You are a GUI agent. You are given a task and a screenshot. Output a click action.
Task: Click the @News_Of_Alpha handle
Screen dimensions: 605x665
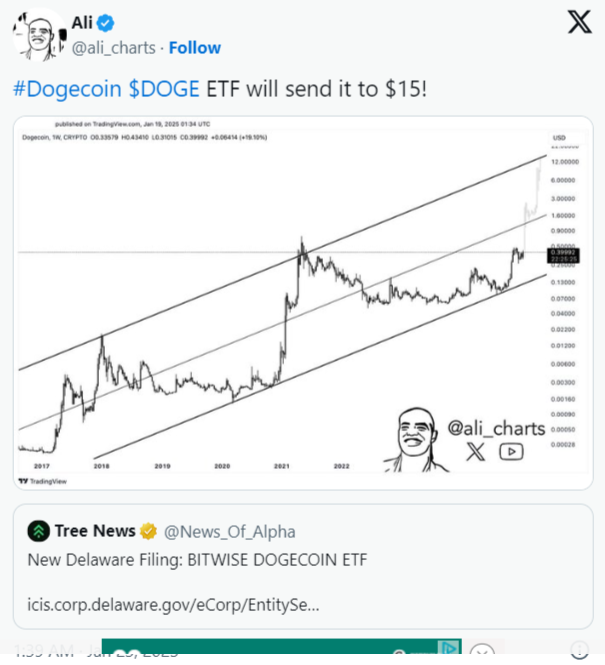[229, 532]
